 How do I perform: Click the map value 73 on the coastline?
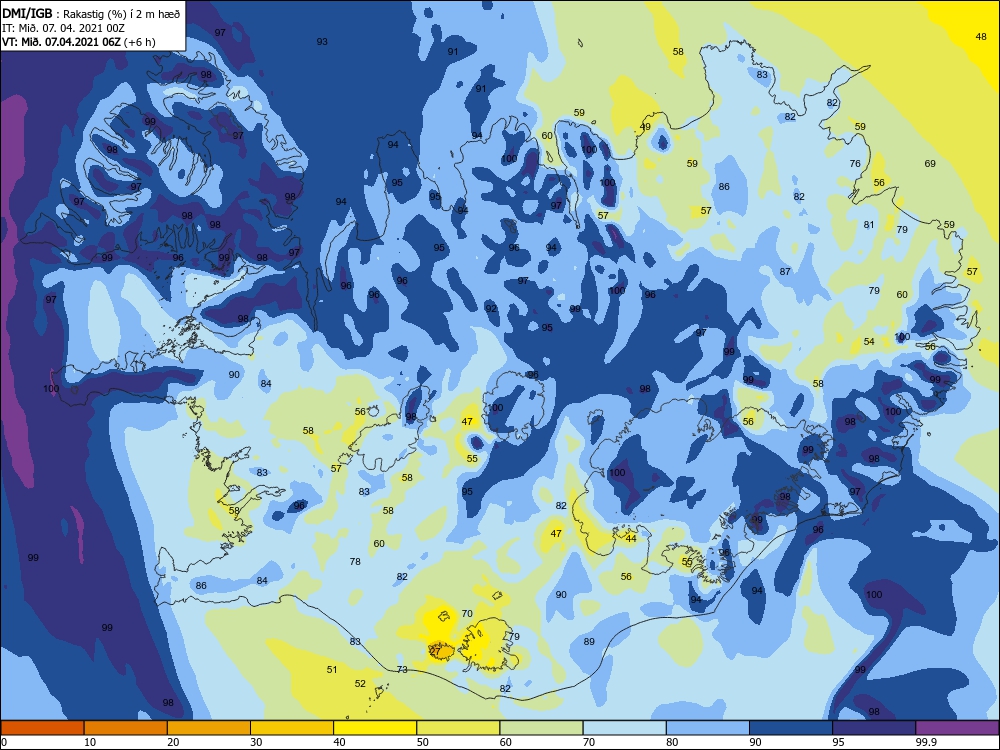tap(402, 669)
